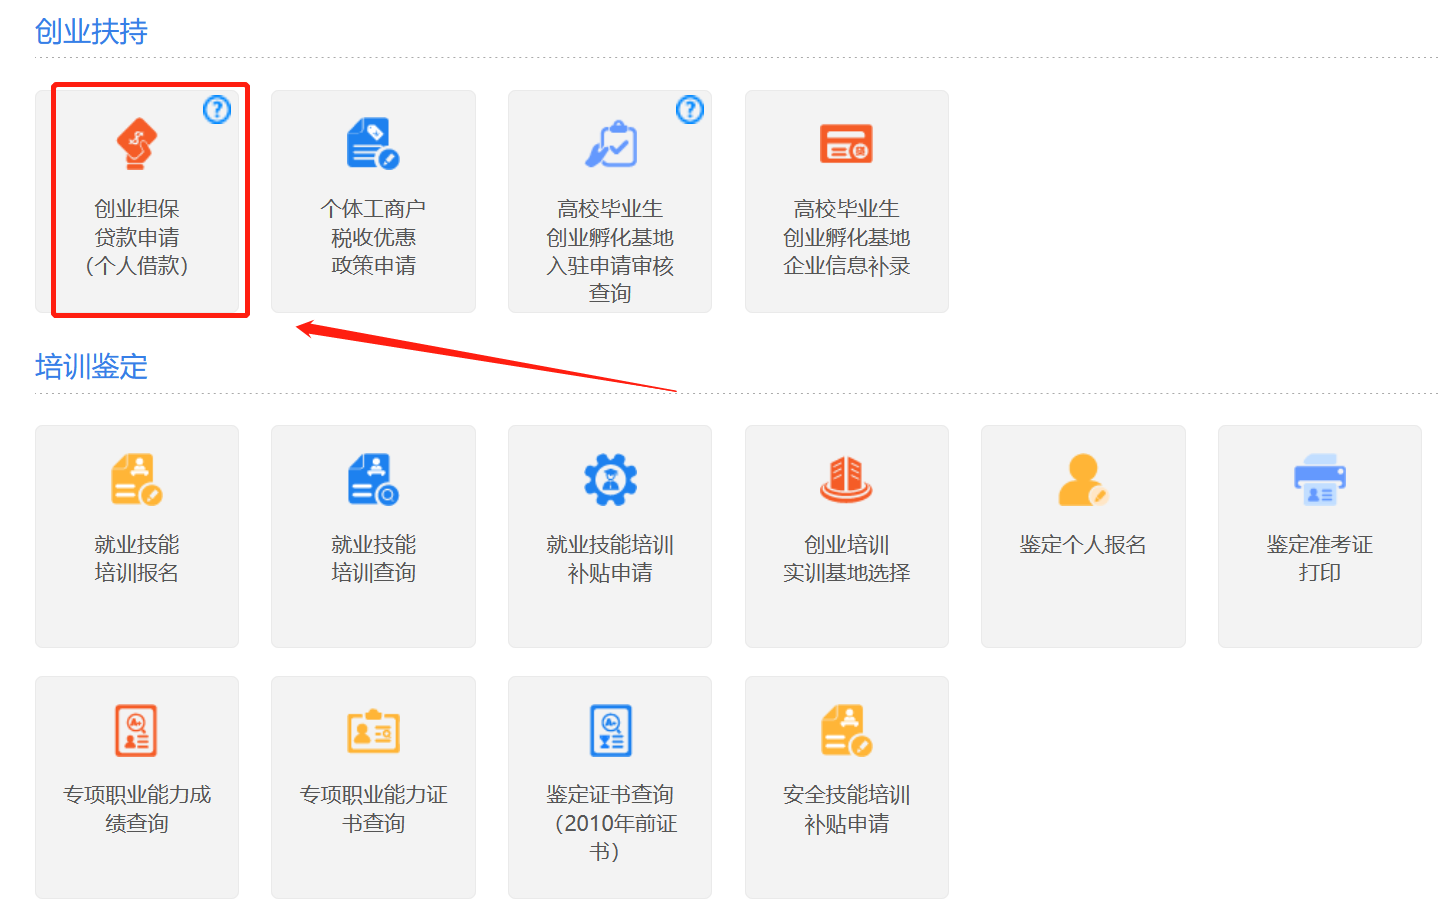Select 就业技能培训补贴申请 text label
The image size is (1440, 910).
610,558
